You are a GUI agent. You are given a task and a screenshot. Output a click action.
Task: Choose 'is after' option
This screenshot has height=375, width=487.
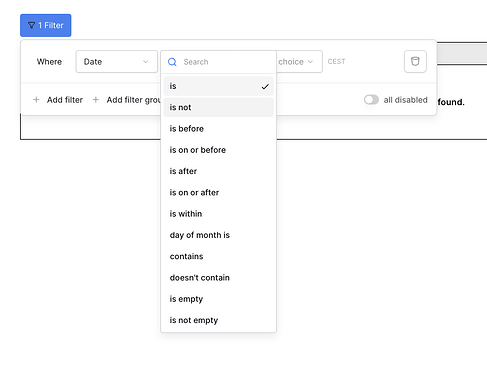pos(218,171)
